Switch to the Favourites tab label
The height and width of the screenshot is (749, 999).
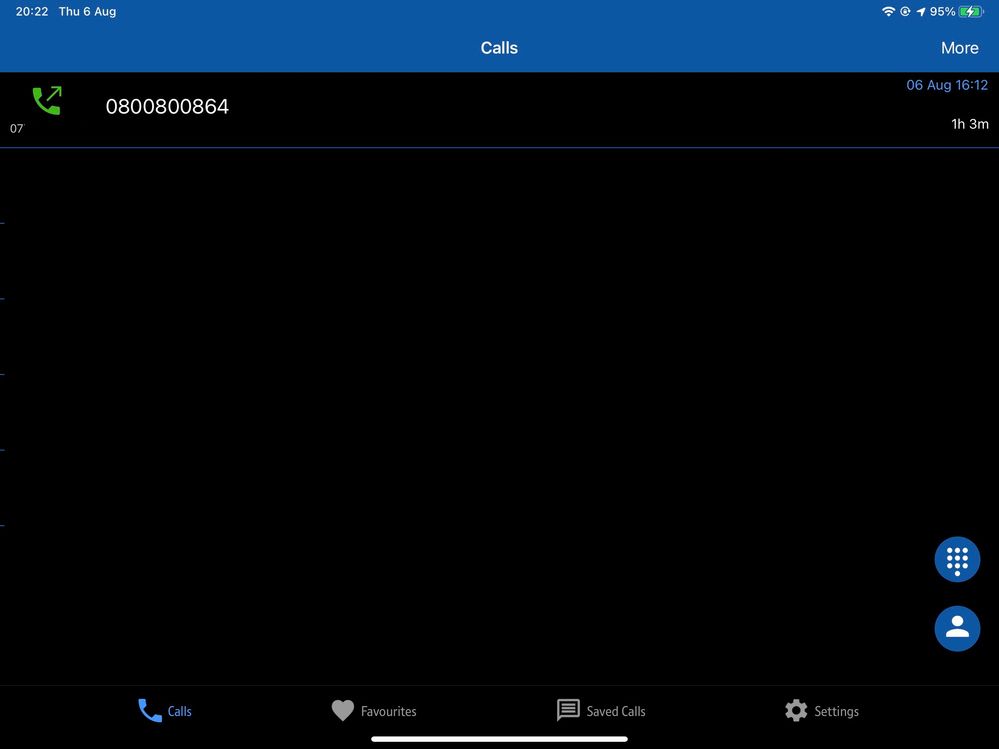click(x=388, y=712)
